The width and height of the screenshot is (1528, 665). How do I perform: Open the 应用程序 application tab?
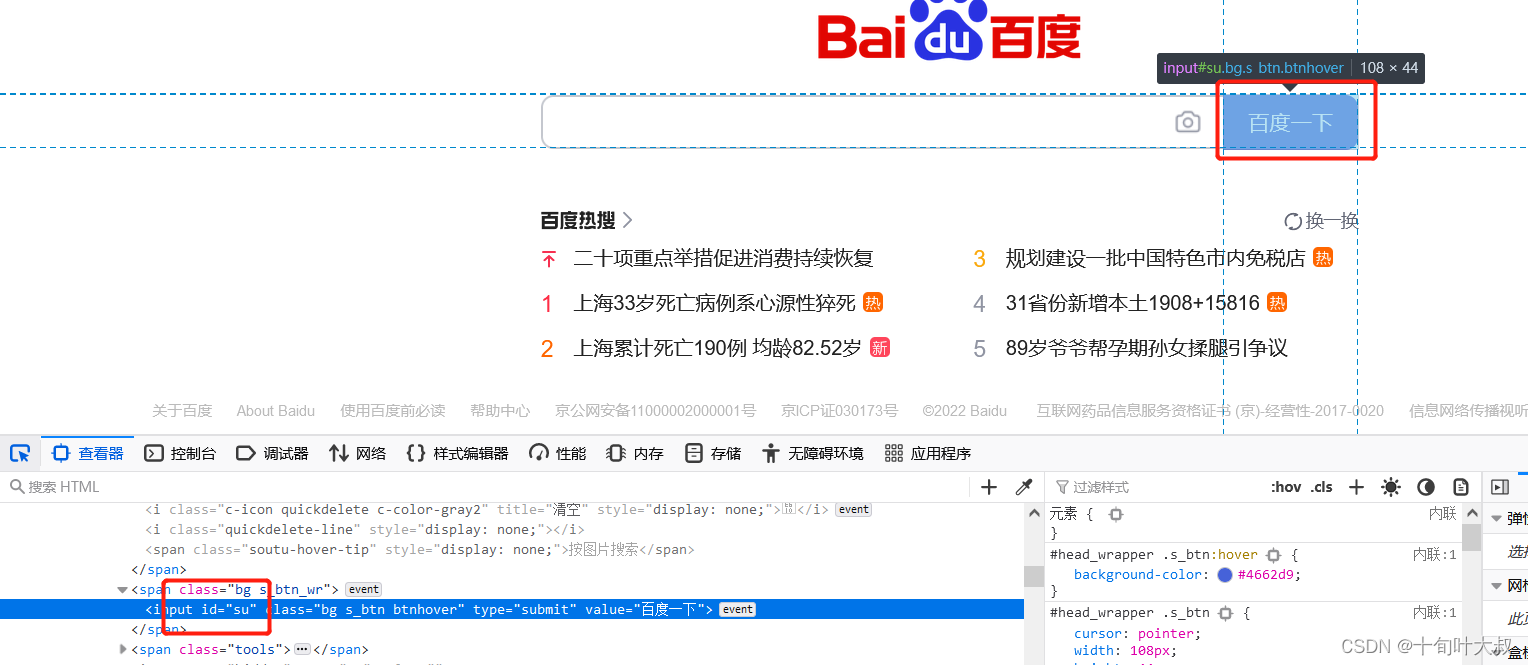click(x=927, y=453)
